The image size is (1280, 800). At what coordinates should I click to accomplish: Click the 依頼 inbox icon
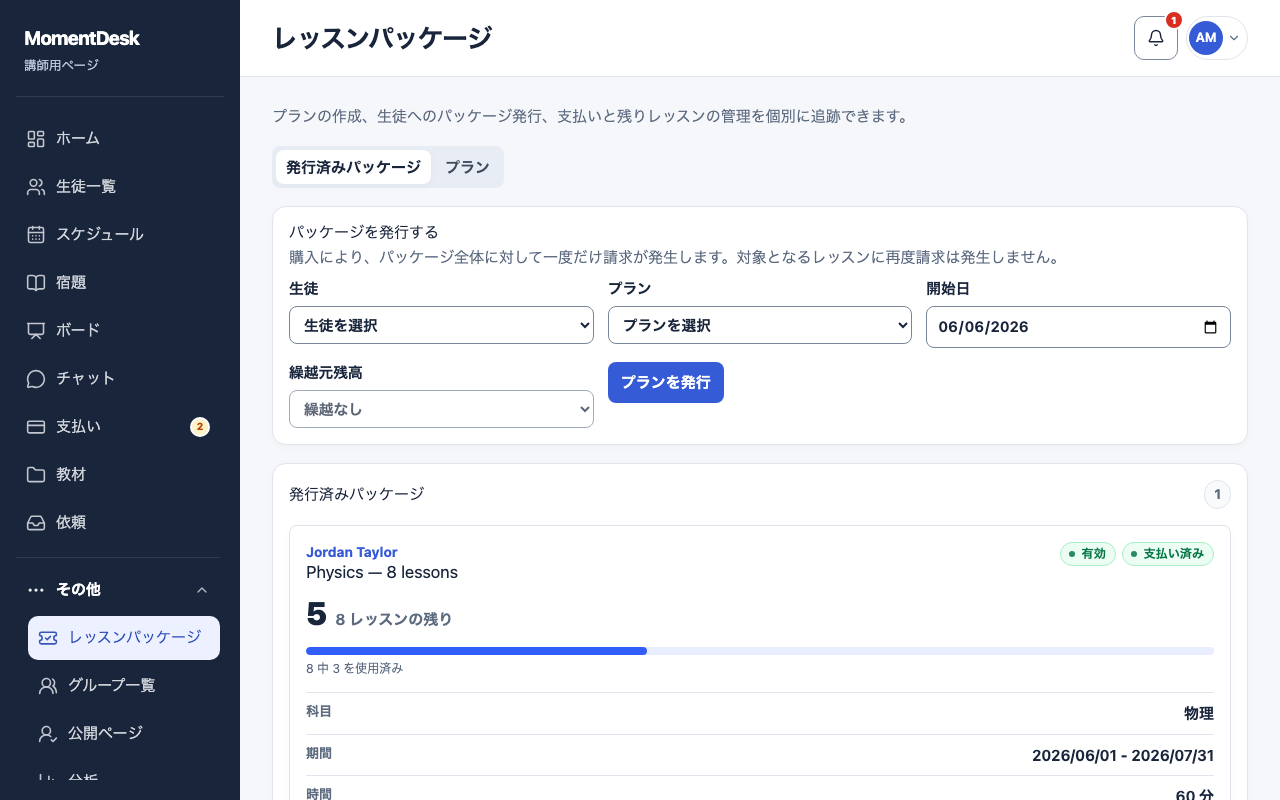36,522
